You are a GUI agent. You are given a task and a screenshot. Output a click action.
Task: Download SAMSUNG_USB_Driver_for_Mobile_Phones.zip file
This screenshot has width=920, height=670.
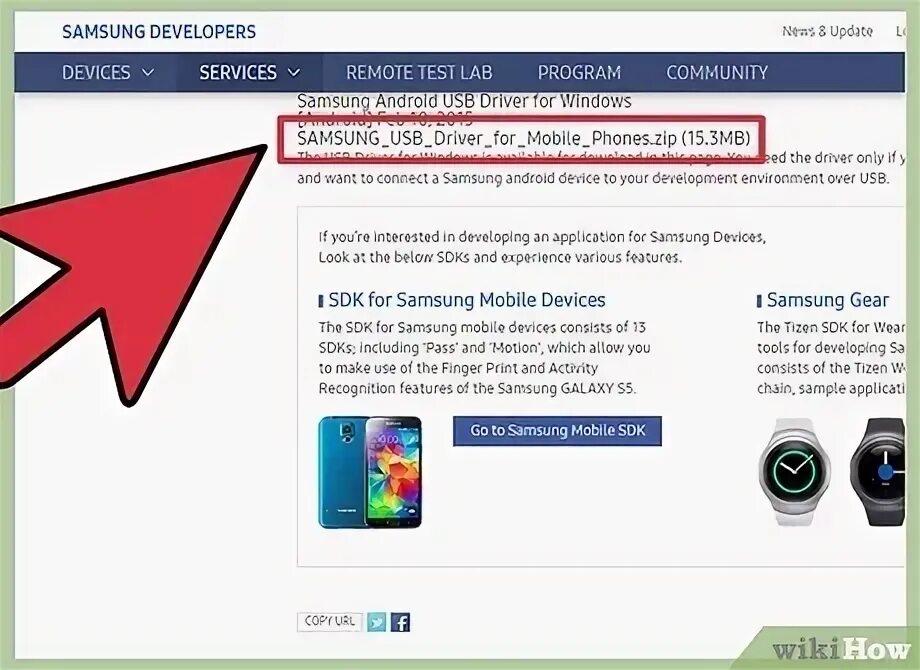(523, 138)
